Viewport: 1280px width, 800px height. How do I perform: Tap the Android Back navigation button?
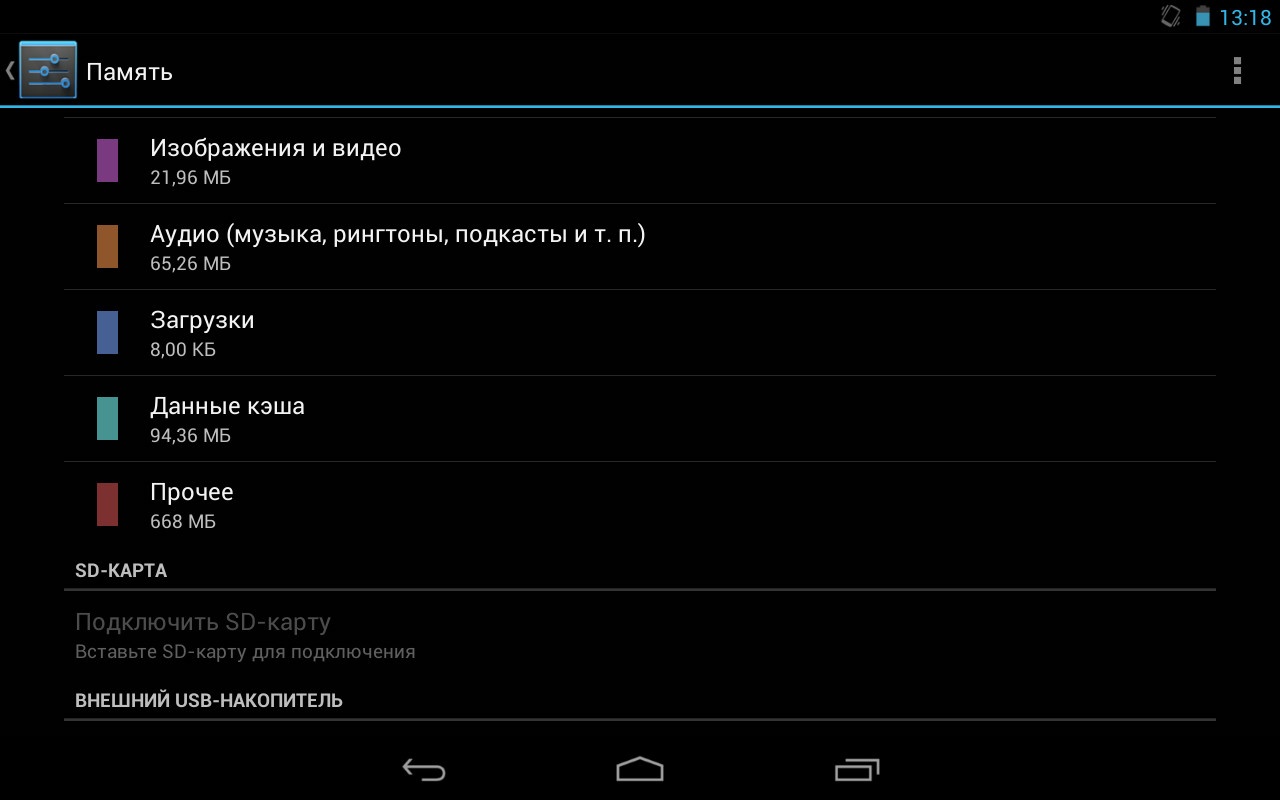424,769
